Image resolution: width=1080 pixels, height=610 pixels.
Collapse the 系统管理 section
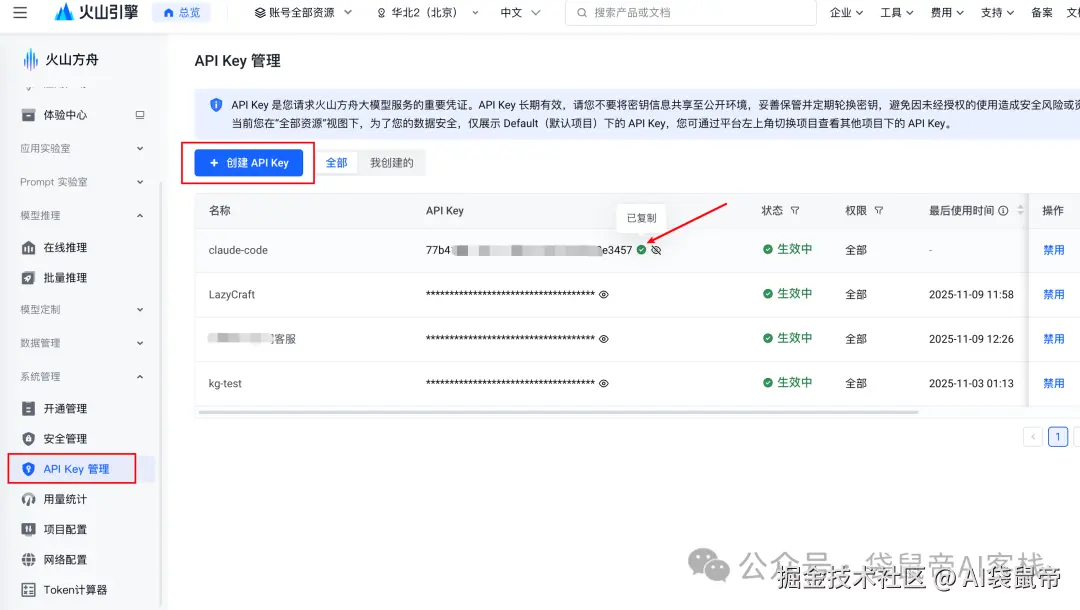tap(82, 377)
